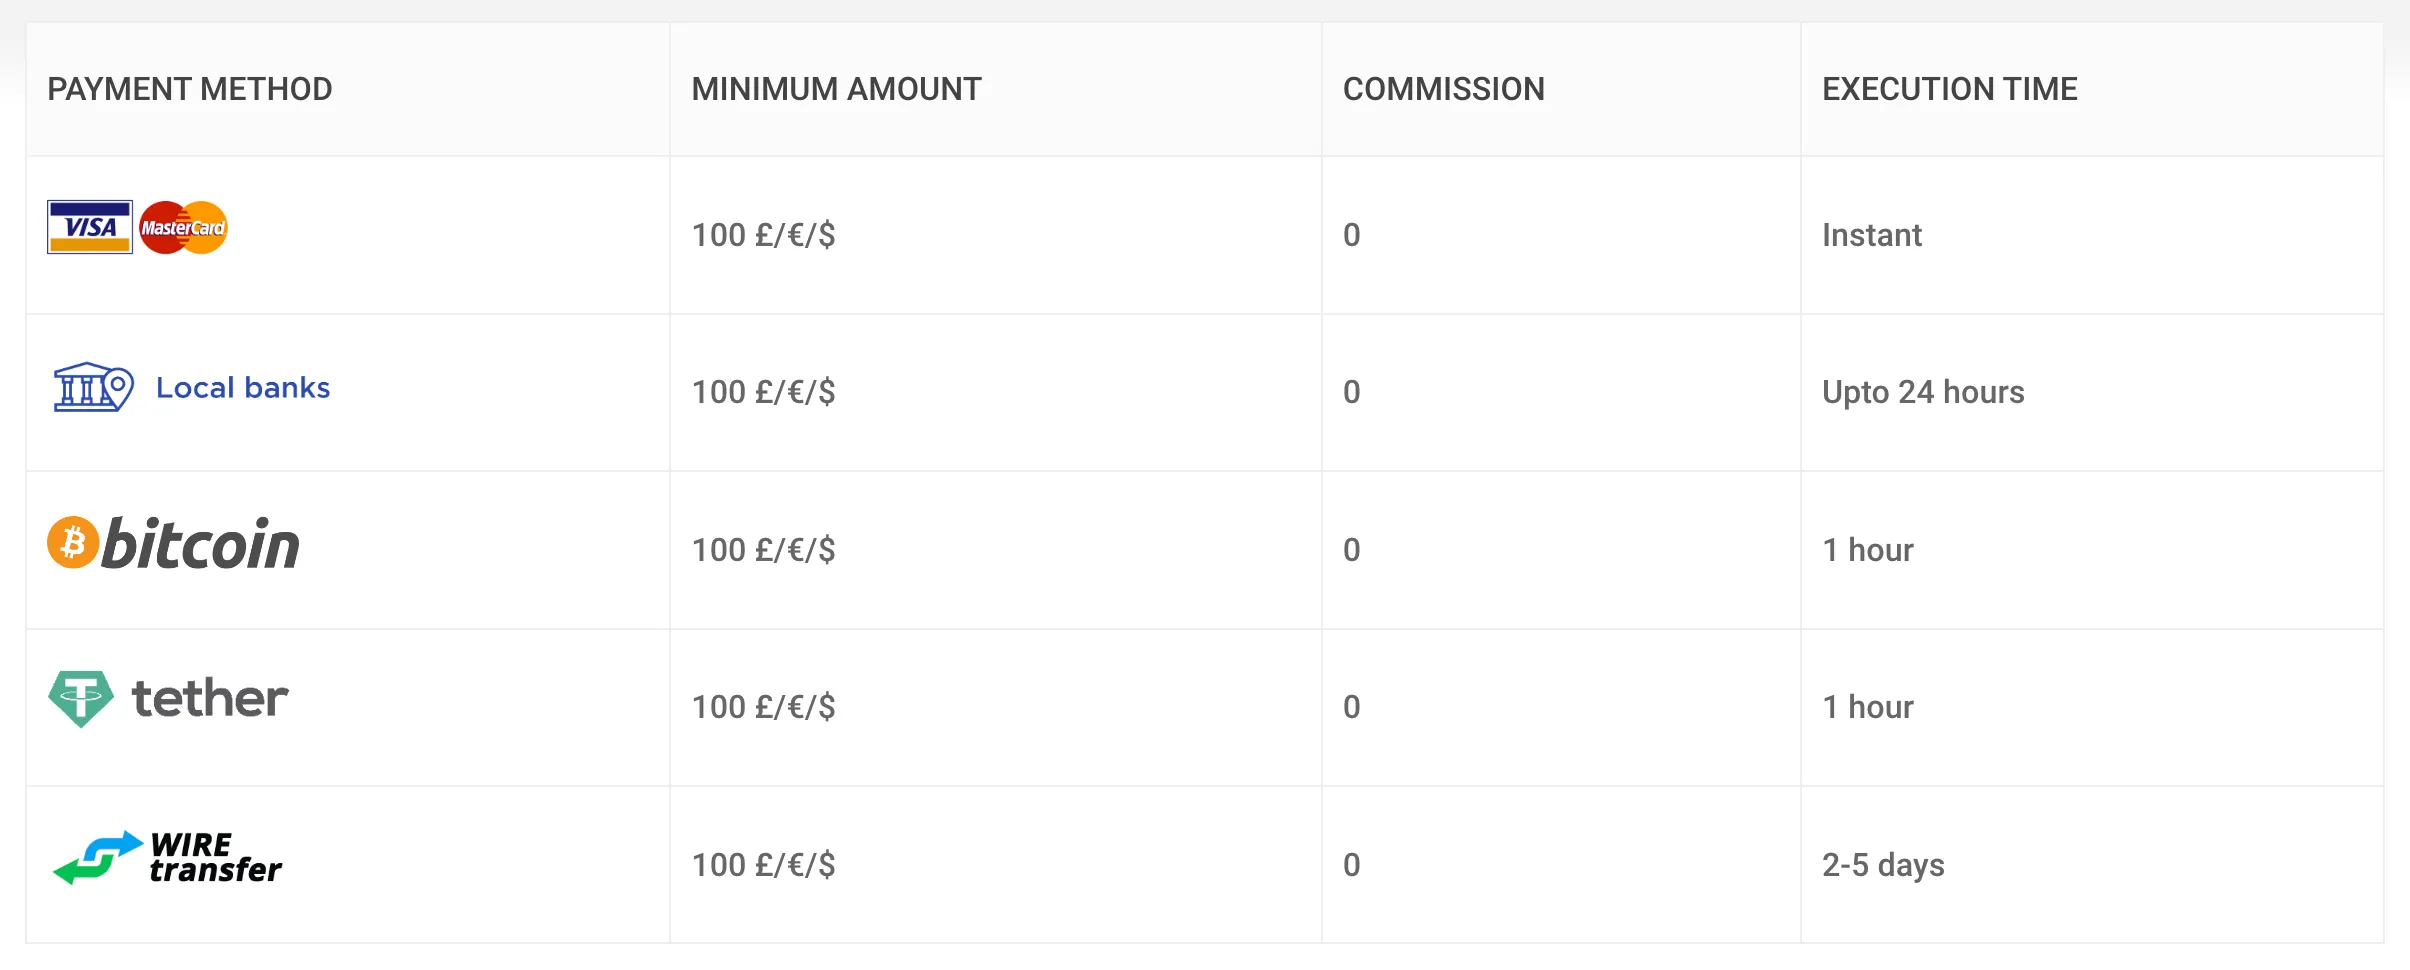Click the Wire transfer arrows icon
This screenshot has width=2410, height=970.
(x=98, y=857)
